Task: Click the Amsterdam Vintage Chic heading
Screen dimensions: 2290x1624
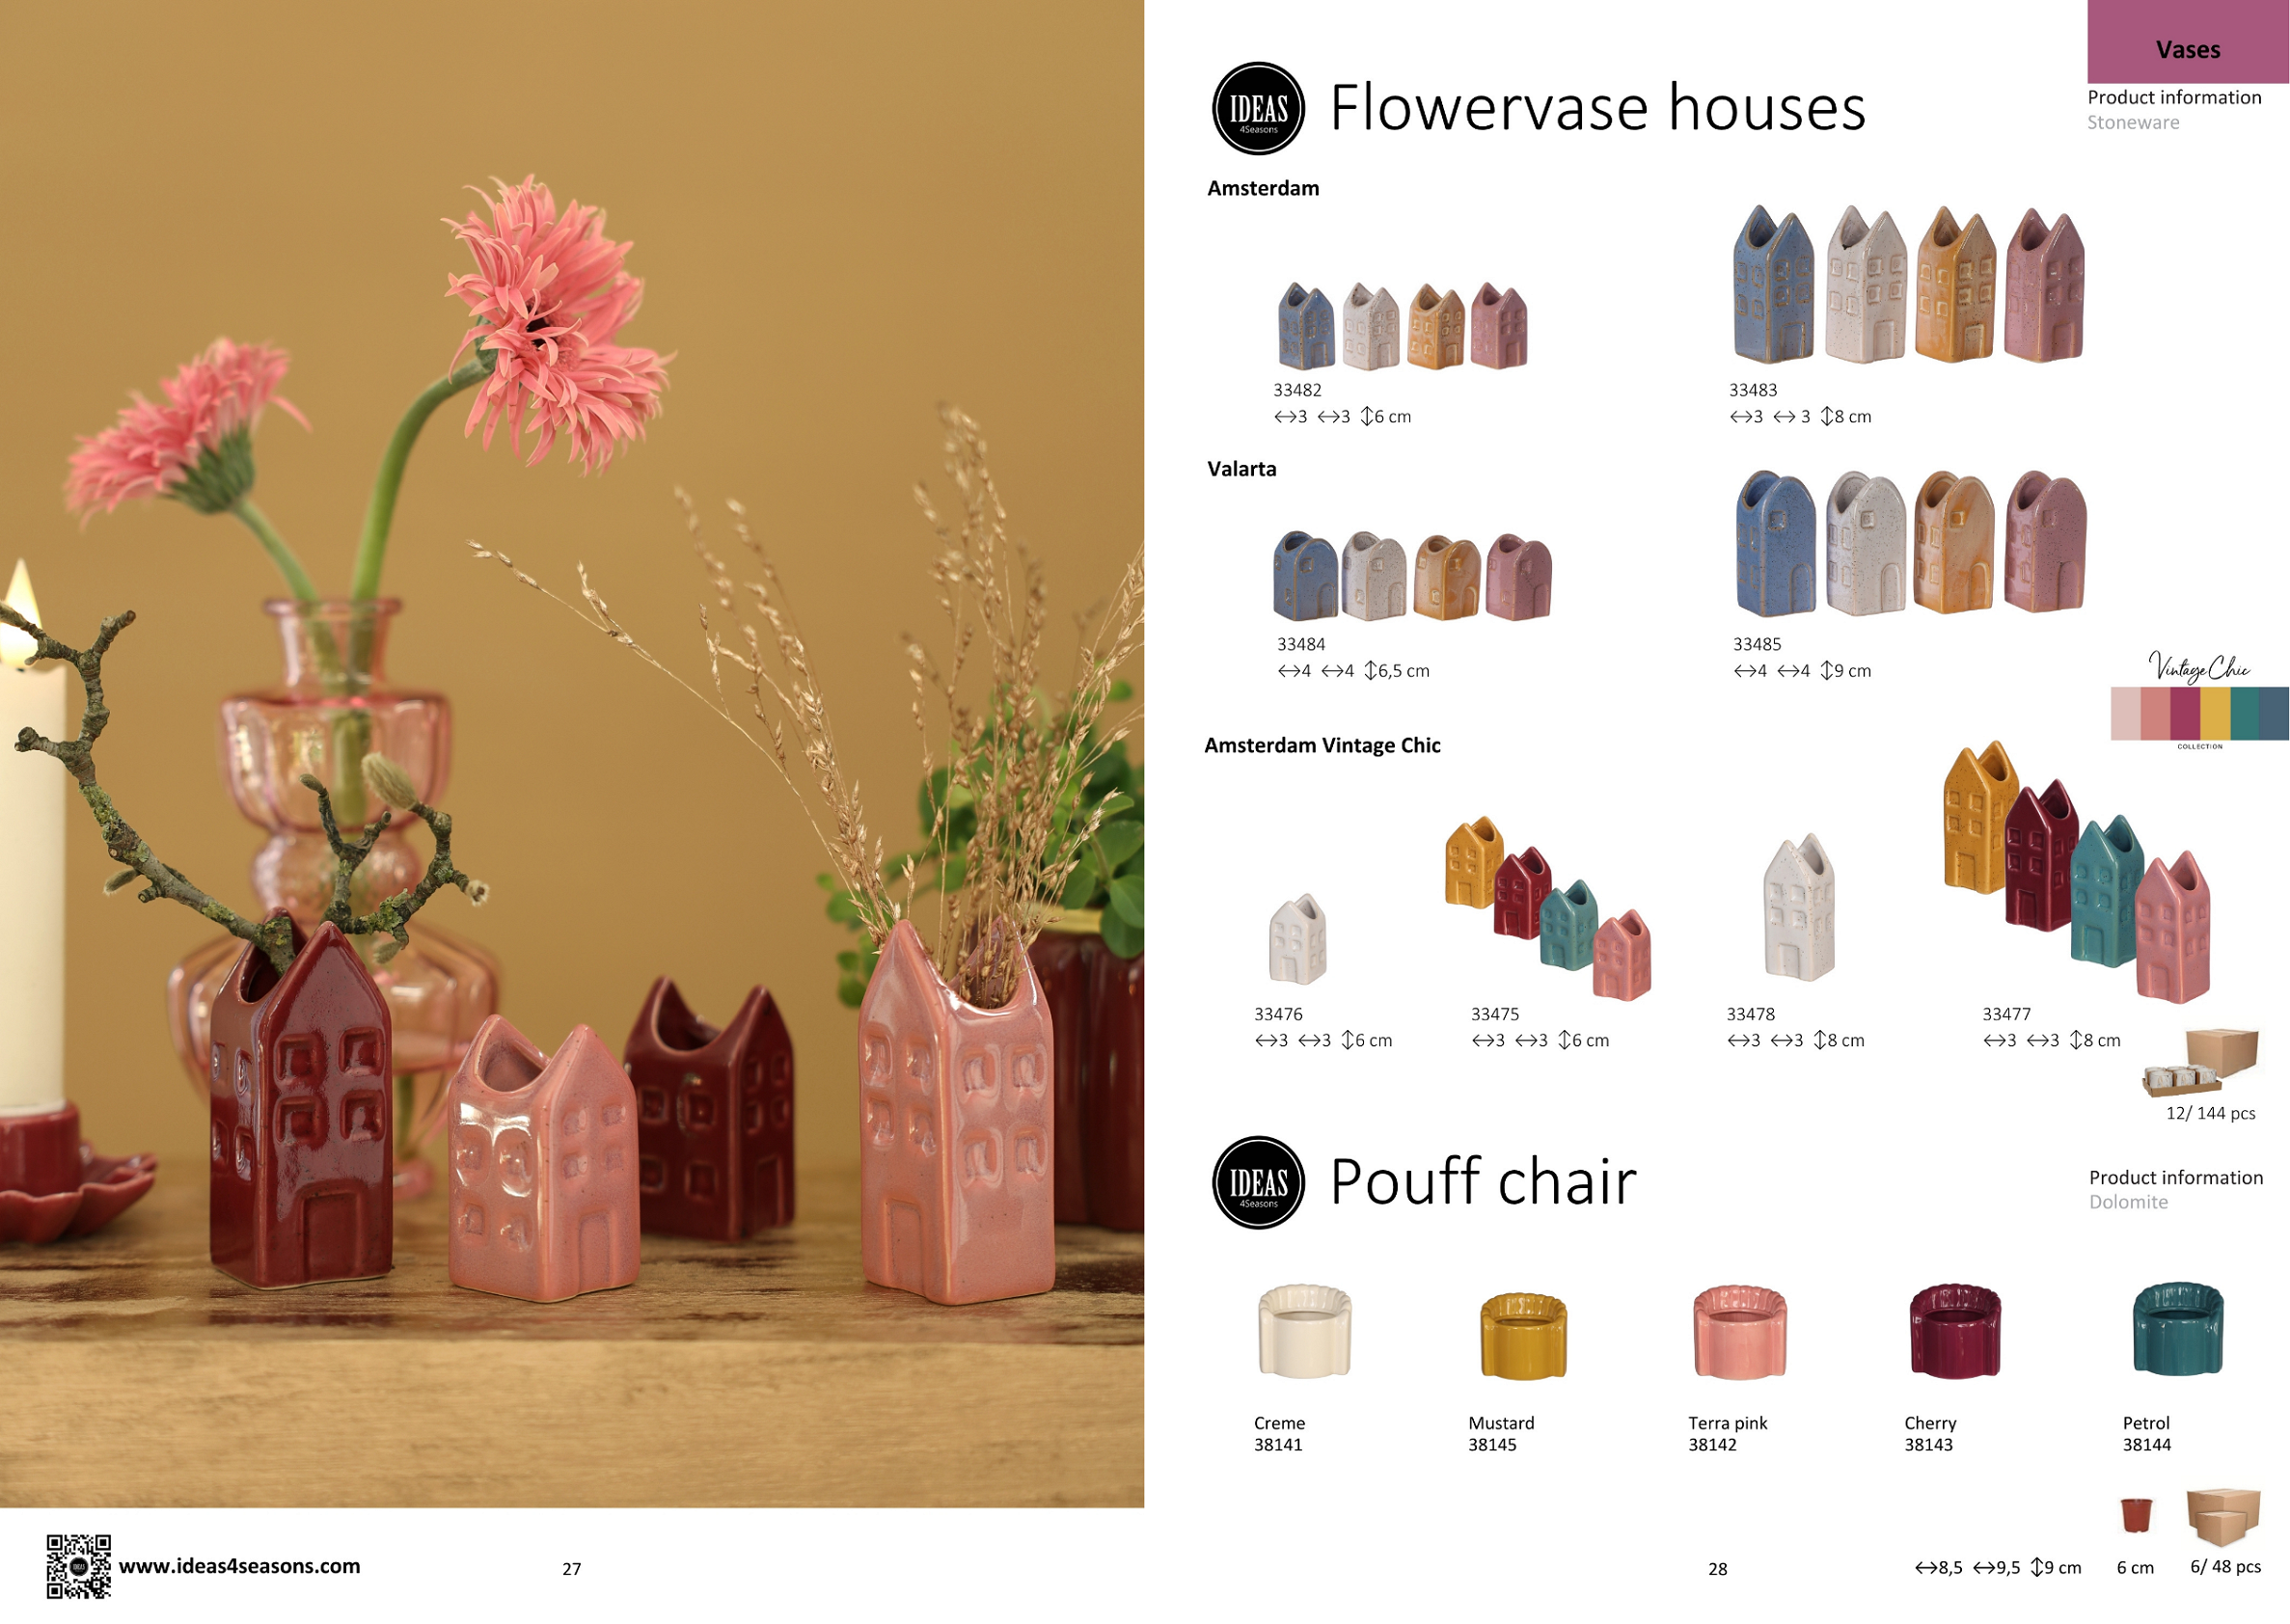Action: 1322,745
